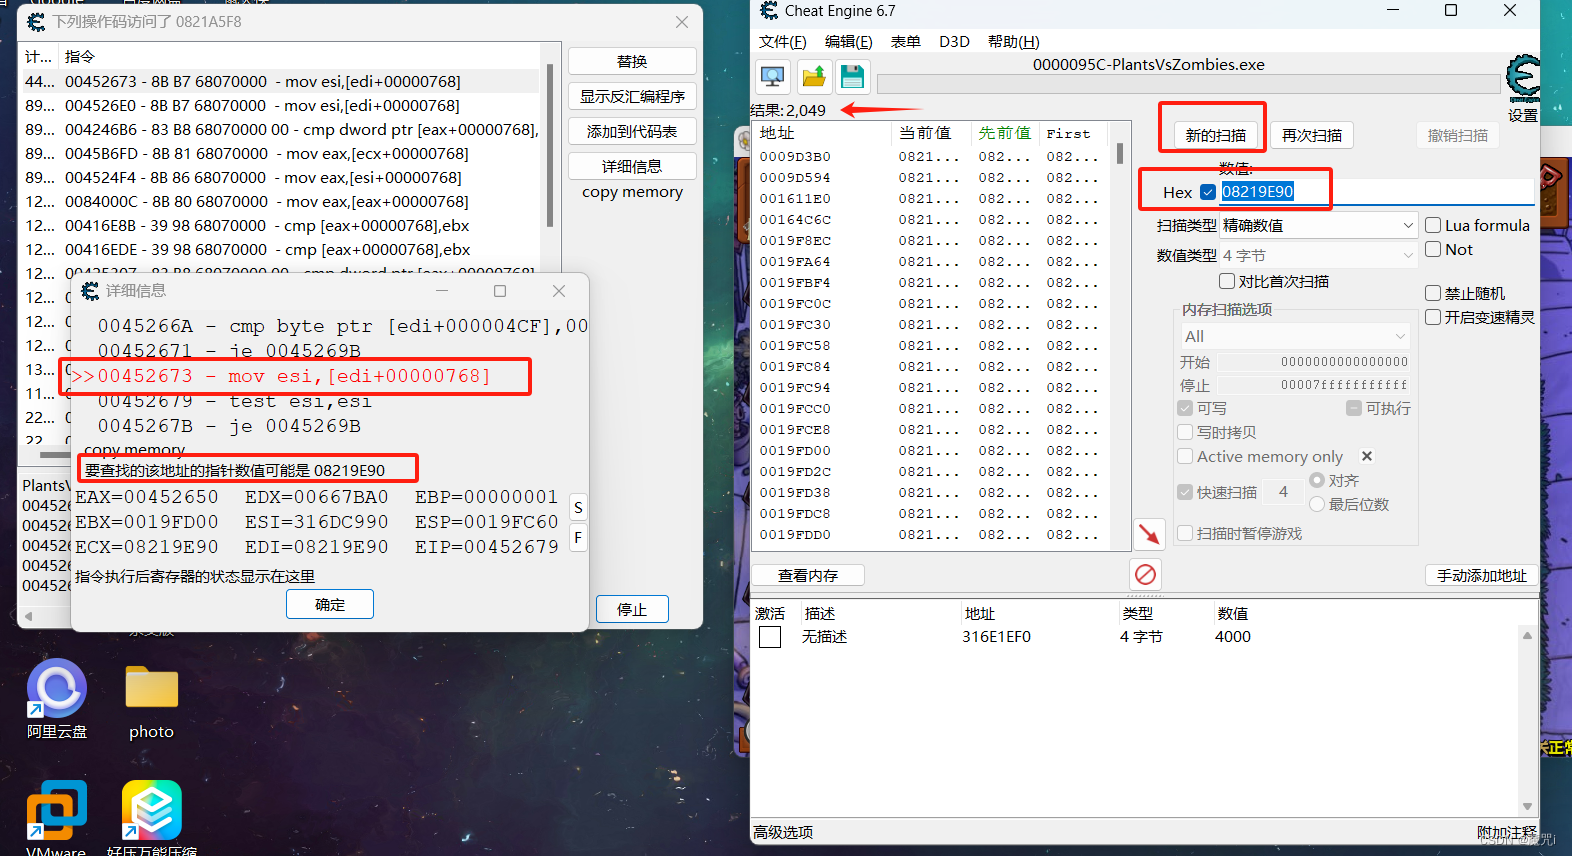
Task: Click the scan stop address field
Action: pyautogui.click(x=1314, y=385)
